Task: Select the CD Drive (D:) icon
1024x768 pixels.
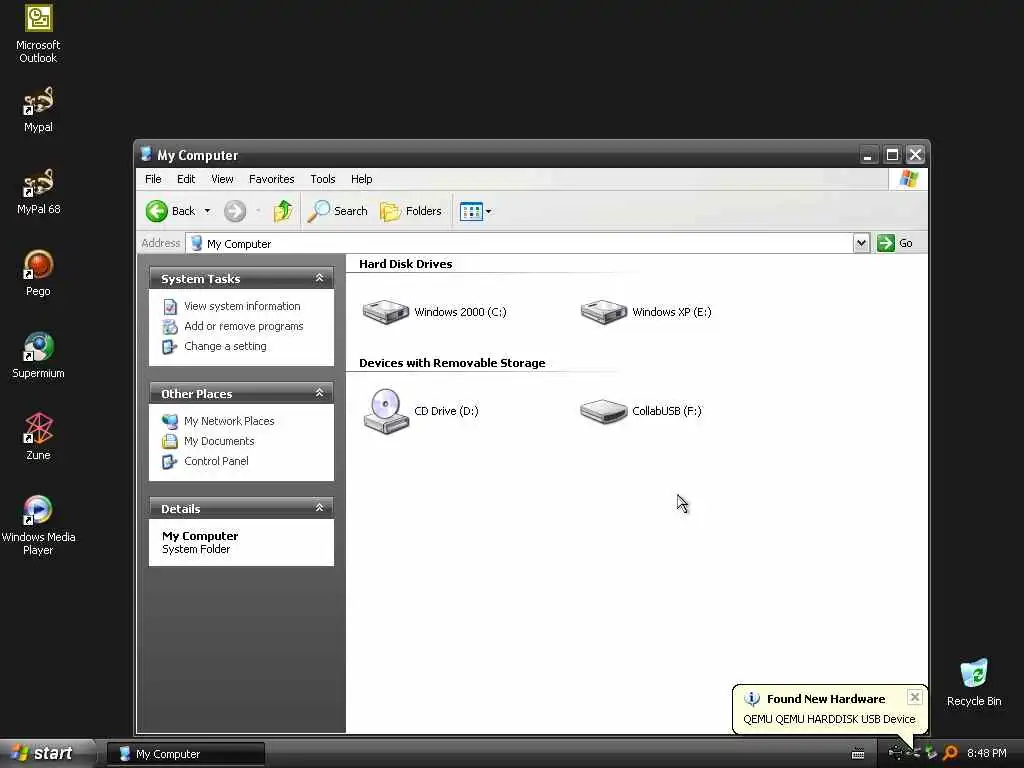Action: coord(385,411)
